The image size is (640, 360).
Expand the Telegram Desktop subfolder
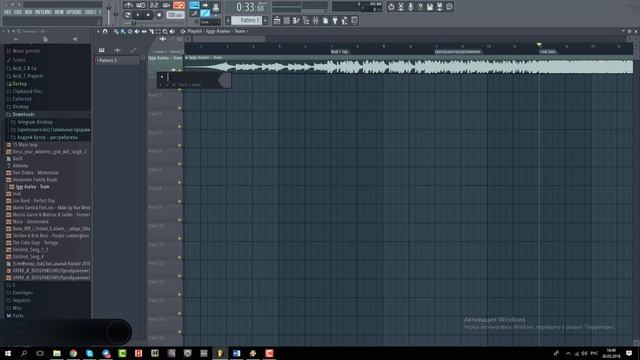tap(35, 122)
